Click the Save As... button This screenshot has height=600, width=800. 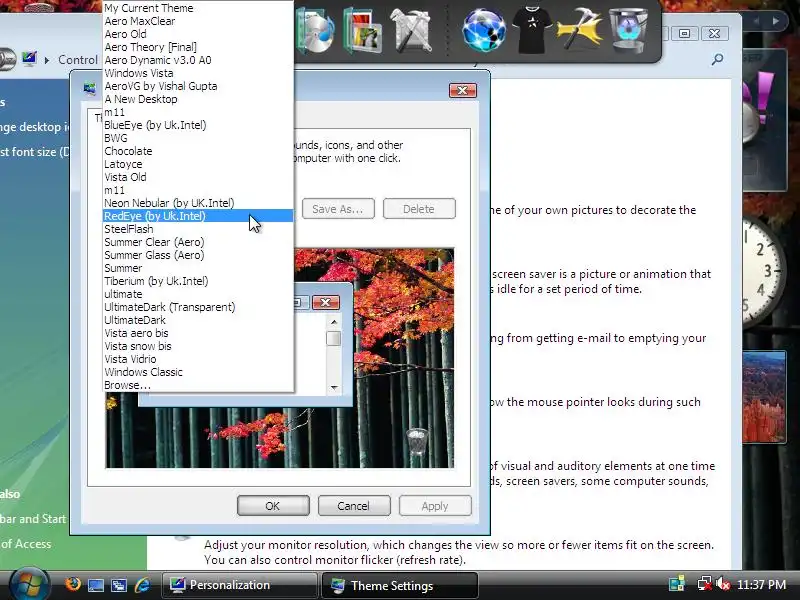click(x=338, y=209)
